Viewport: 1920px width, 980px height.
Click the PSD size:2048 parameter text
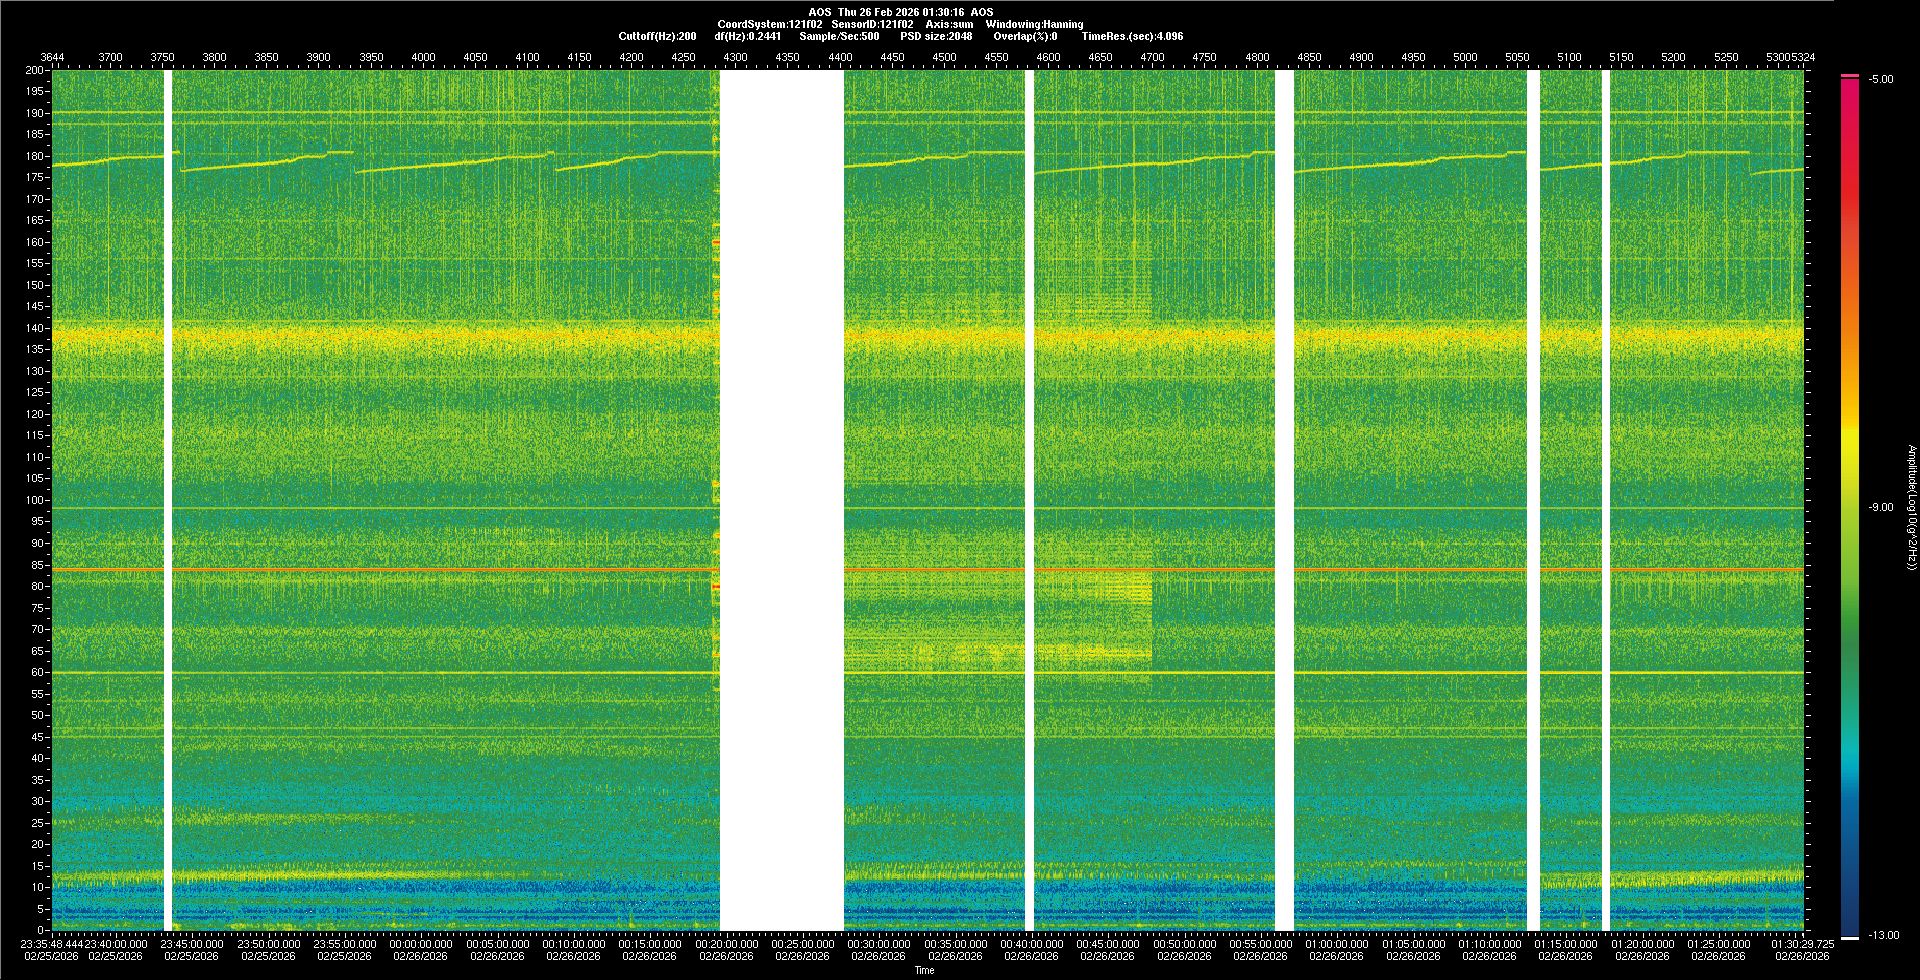[935, 37]
